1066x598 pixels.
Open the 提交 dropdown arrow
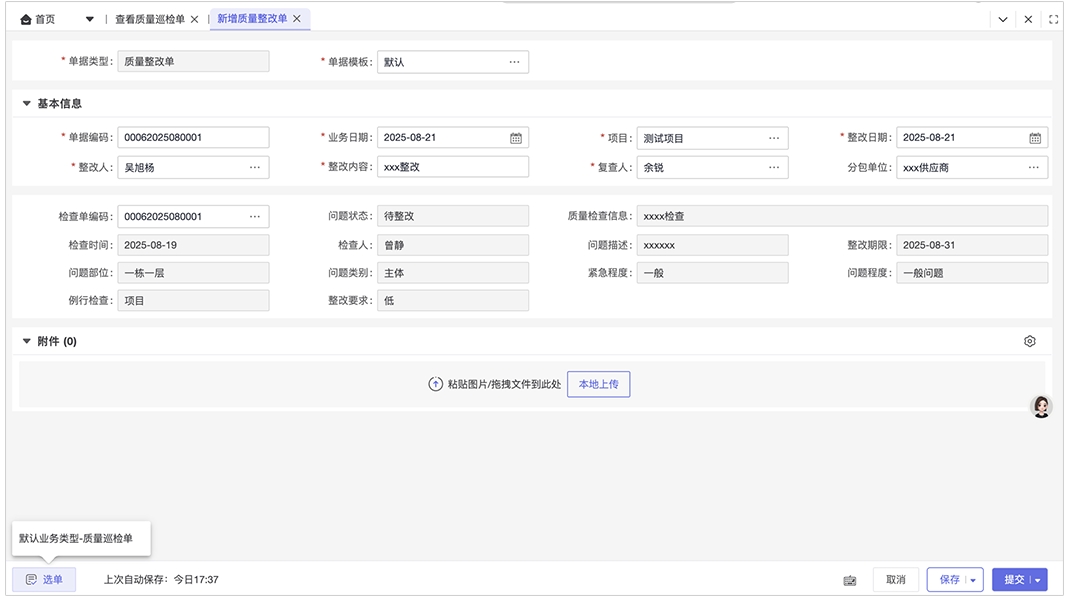pos(1038,580)
